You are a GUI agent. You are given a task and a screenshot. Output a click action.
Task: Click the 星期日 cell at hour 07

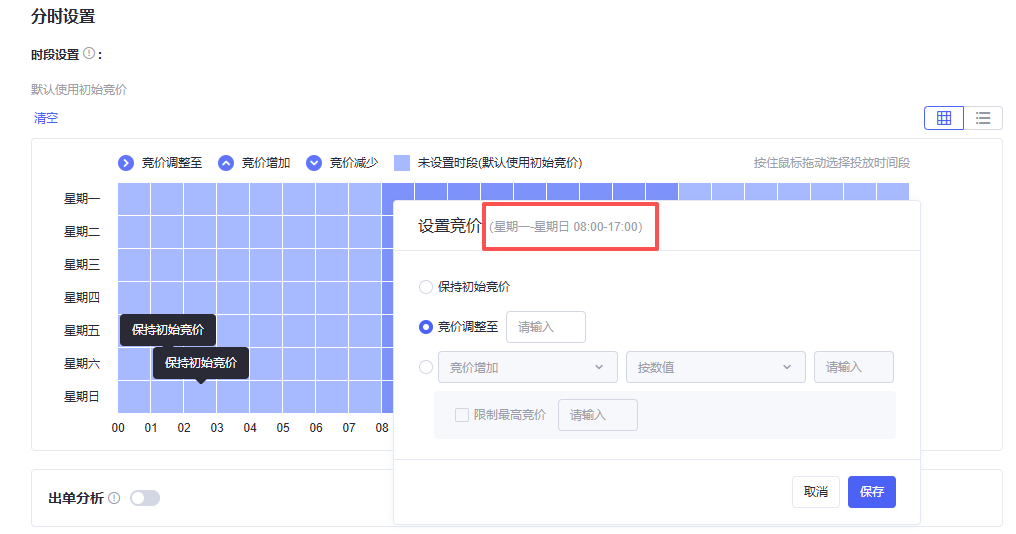click(365, 397)
